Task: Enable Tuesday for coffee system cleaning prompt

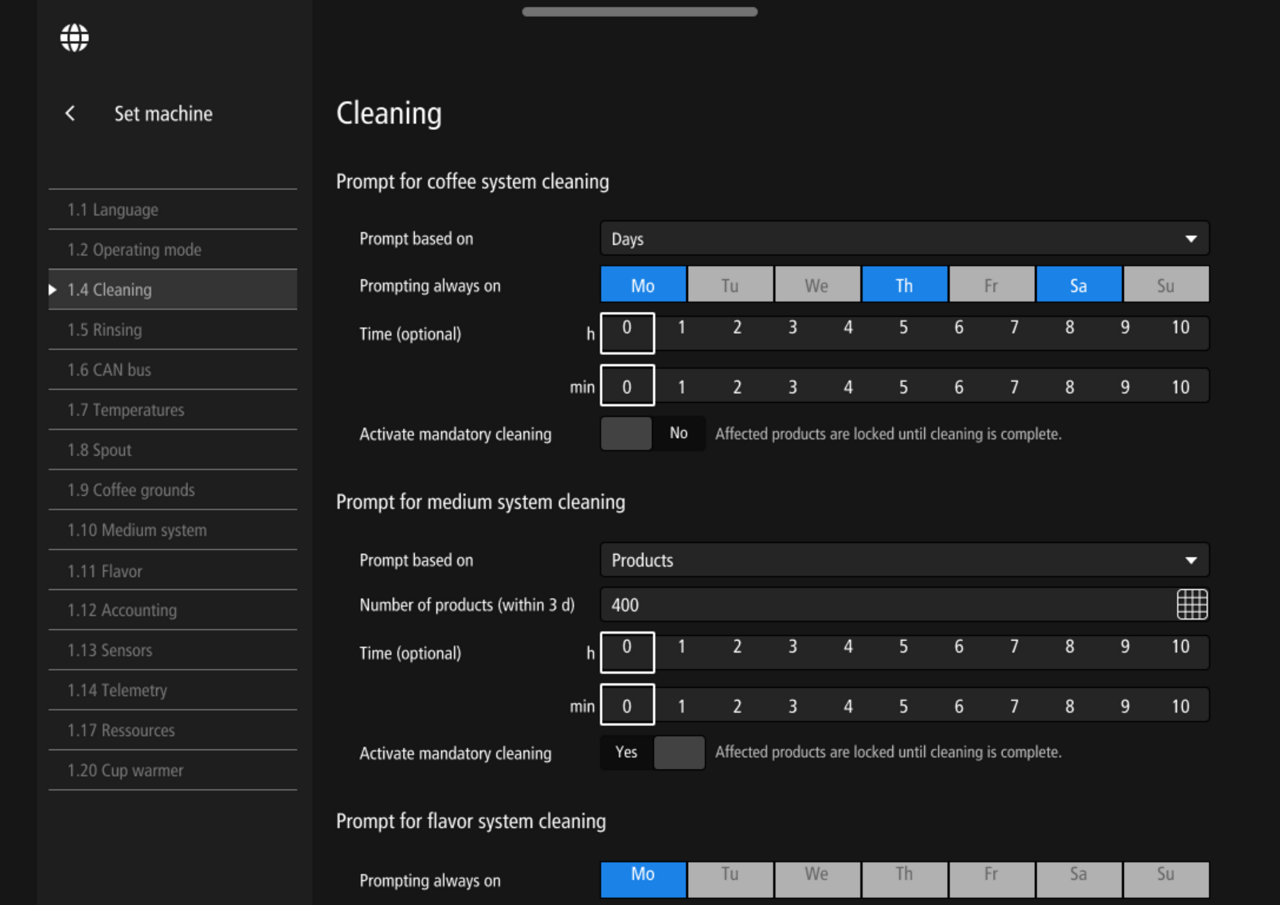Action: (730, 285)
